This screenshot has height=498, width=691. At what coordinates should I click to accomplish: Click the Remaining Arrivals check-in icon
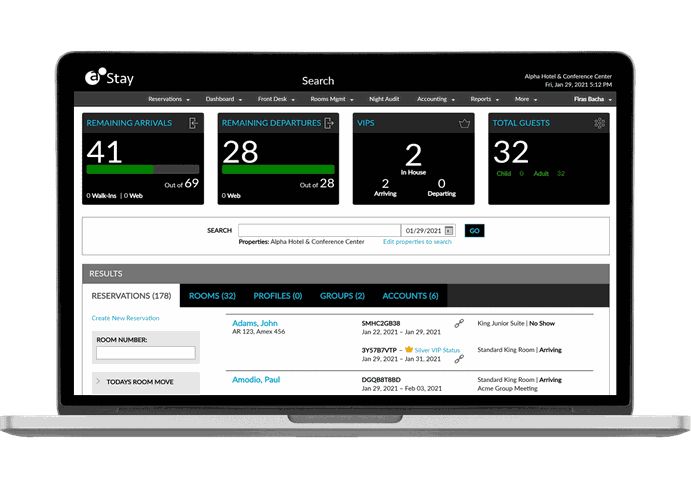coord(193,123)
